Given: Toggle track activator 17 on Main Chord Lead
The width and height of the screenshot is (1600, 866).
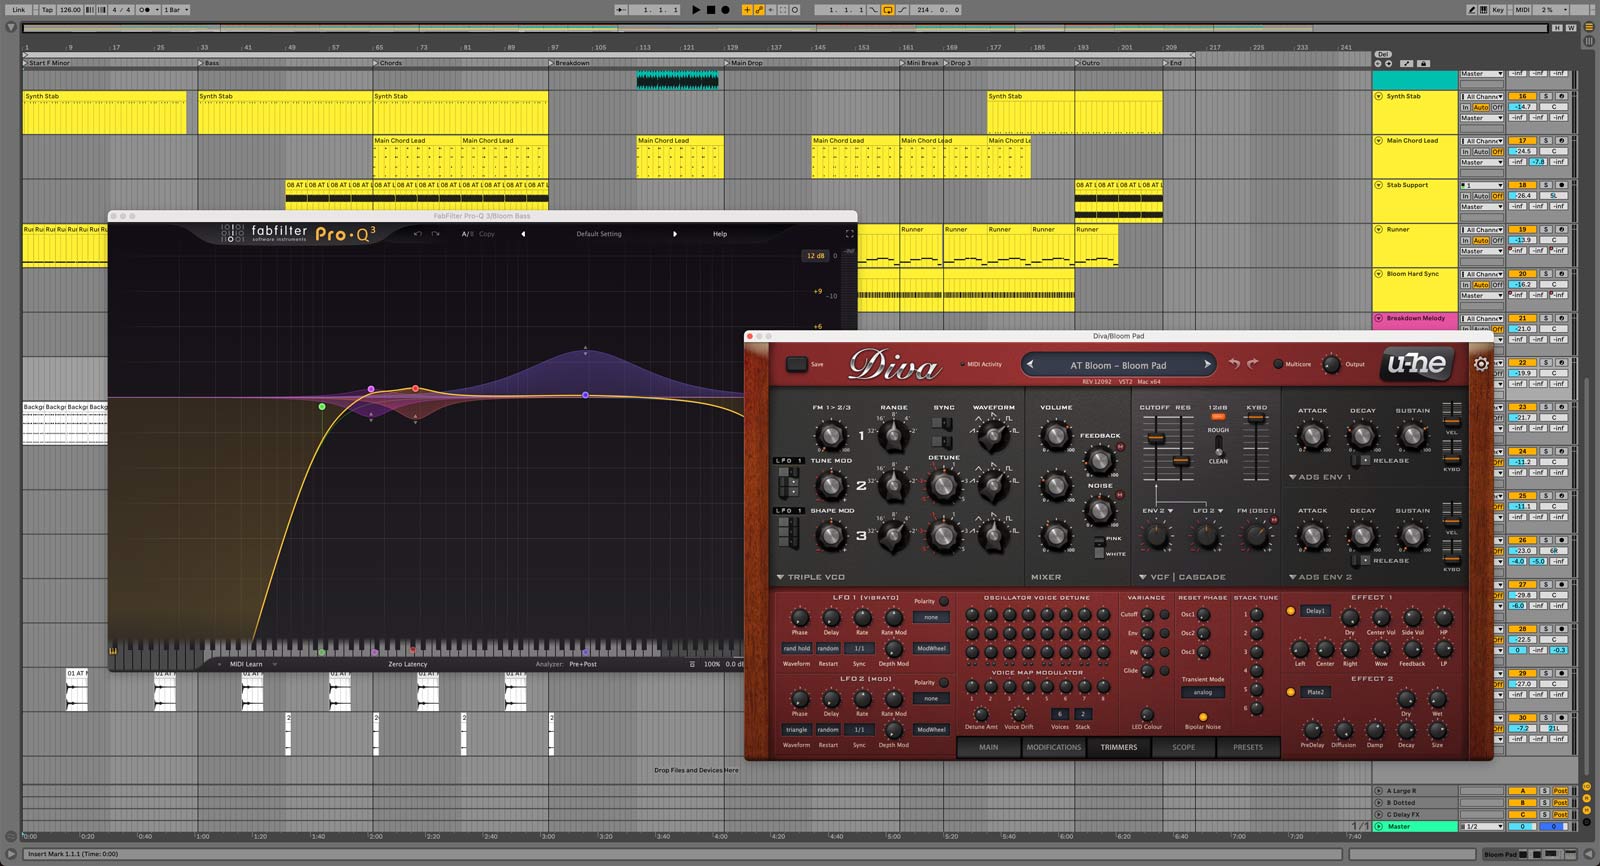Looking at the screenshot, I should pos(1522,141).
